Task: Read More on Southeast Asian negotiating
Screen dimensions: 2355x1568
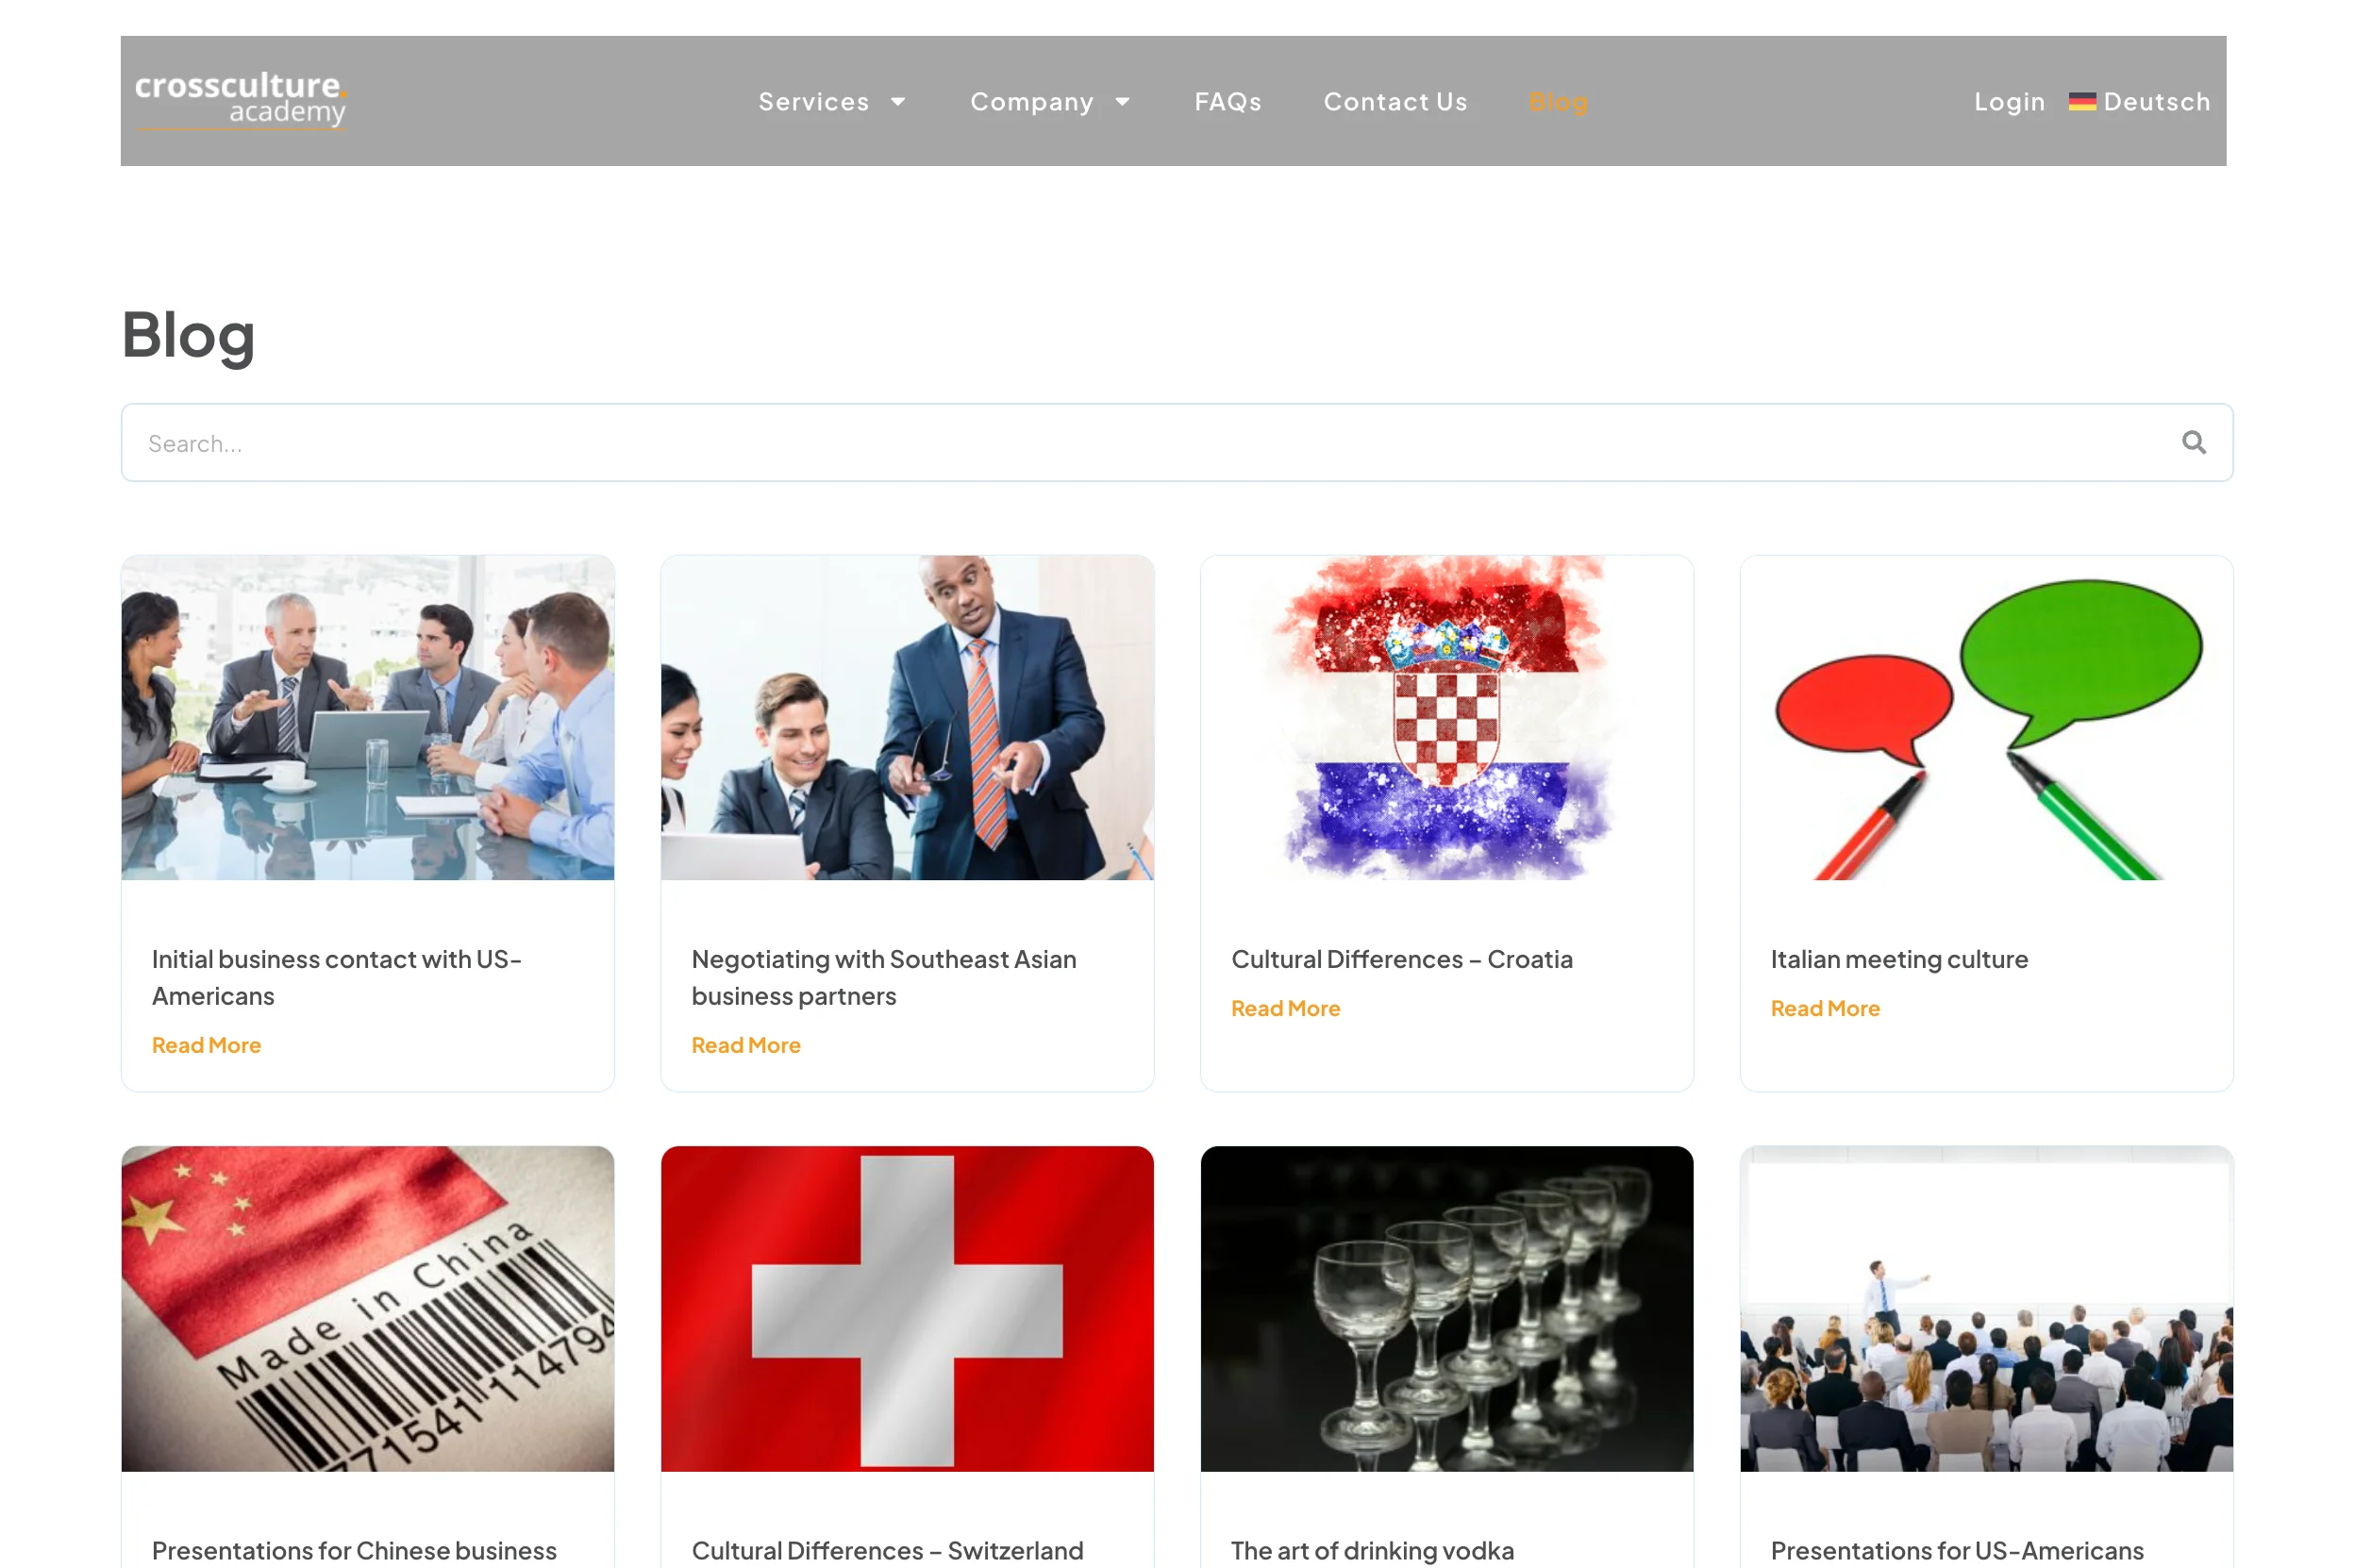Action: [x=745, y=1045]
